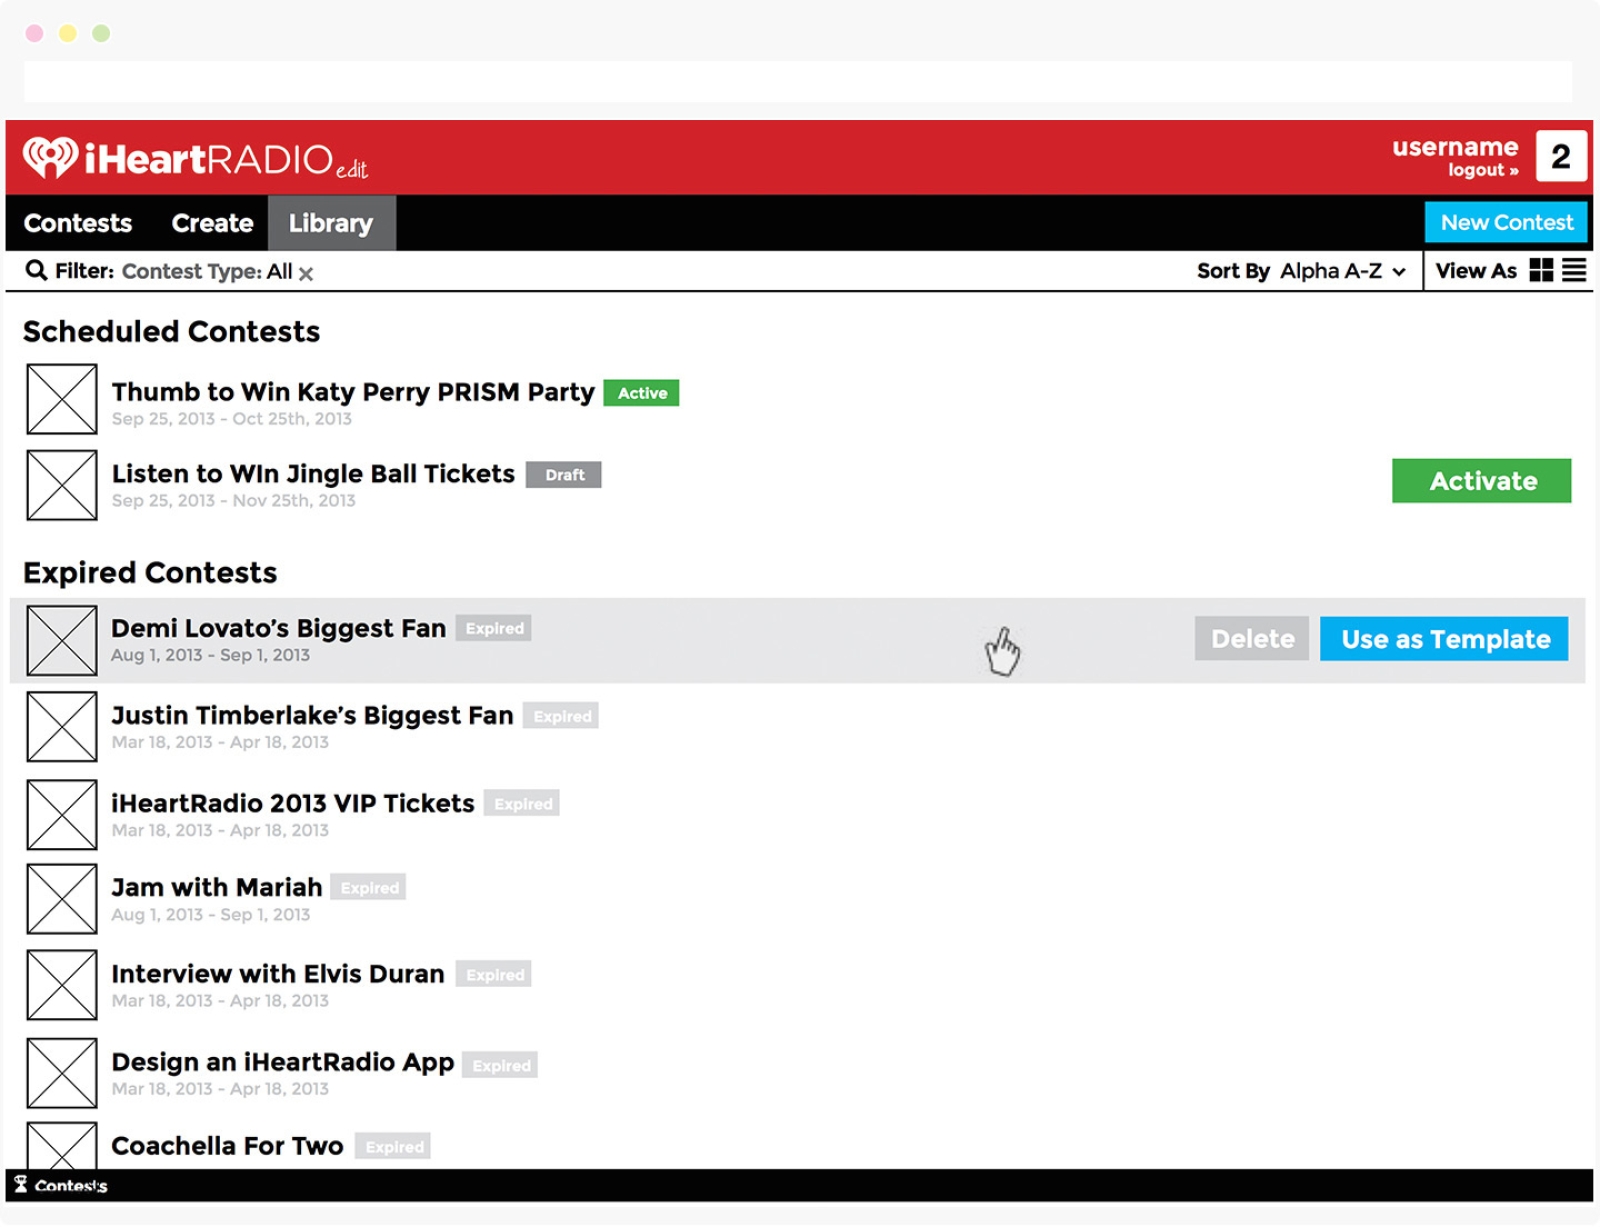Open Listen to Win Jingle Ball Tickets
This screenshot has width=1600, height=1227.
coord(313,474)
